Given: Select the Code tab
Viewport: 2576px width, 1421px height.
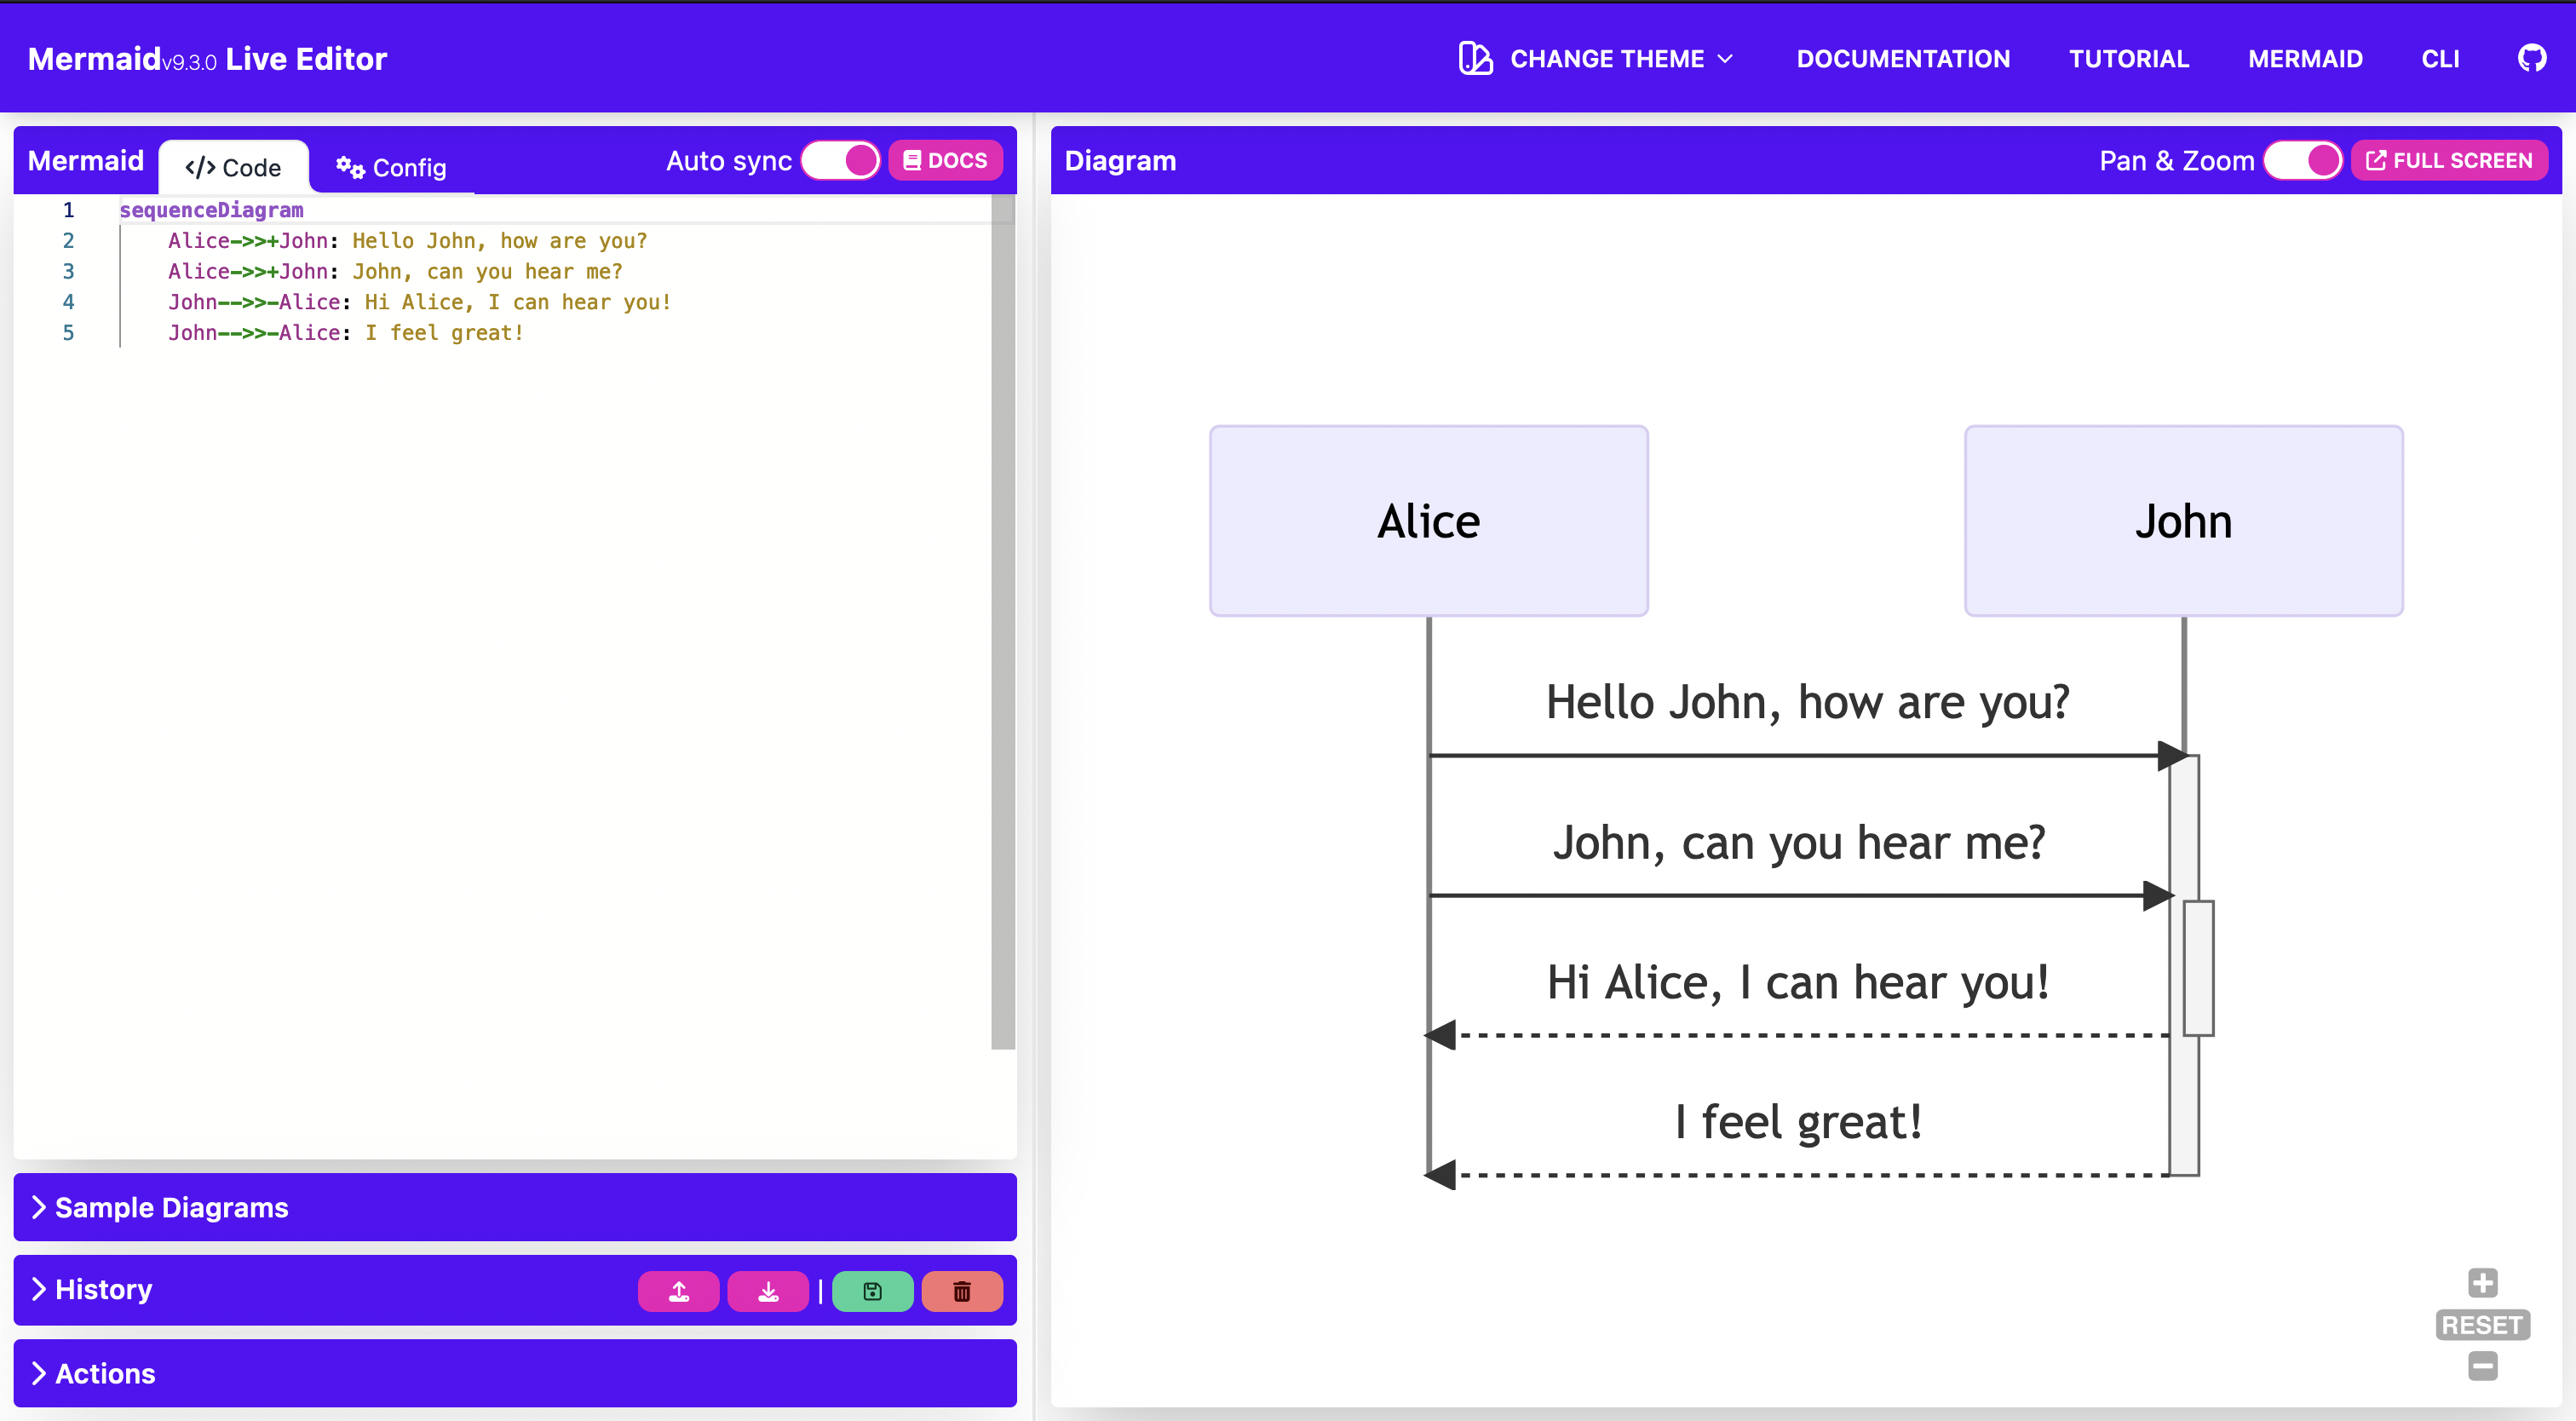Looking at the screenshot, I should (x=232, y=167).
